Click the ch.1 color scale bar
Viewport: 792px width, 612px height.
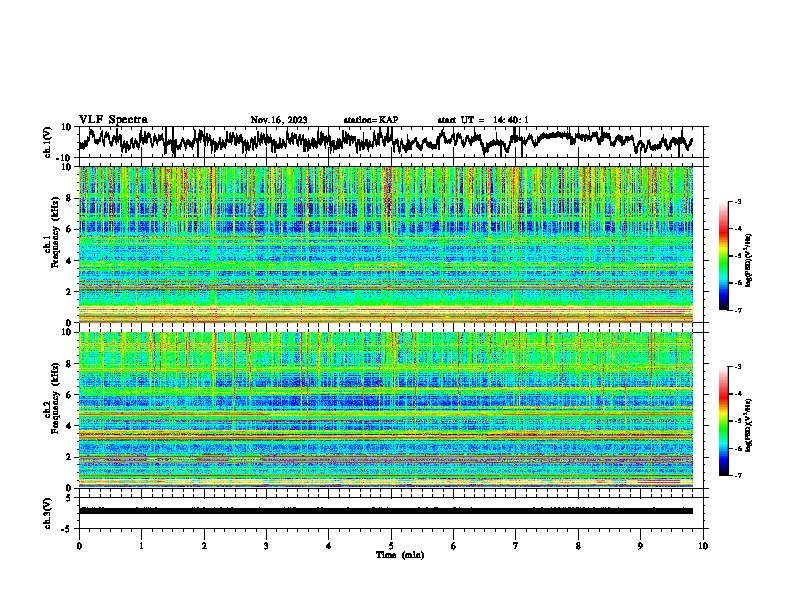(x=724, y=256)
